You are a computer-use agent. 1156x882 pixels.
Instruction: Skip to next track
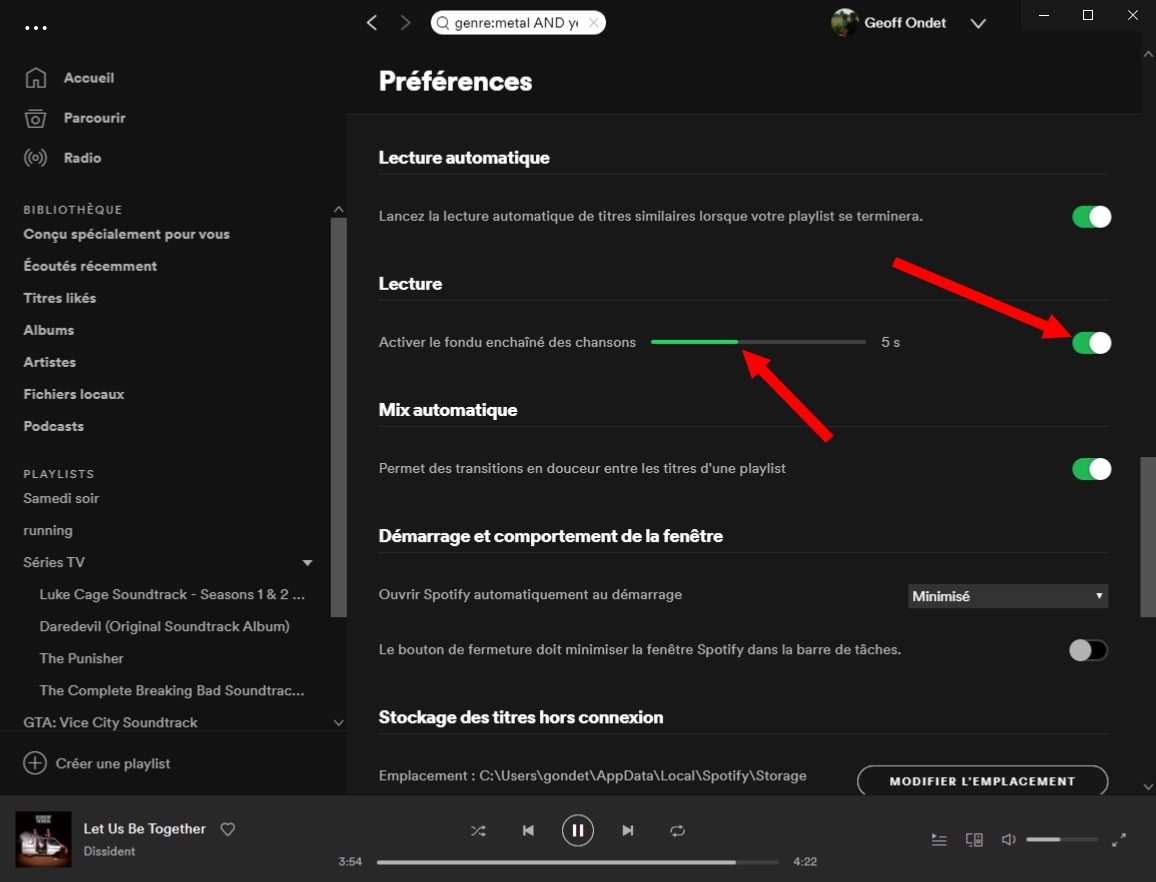(x=627, y=831)
